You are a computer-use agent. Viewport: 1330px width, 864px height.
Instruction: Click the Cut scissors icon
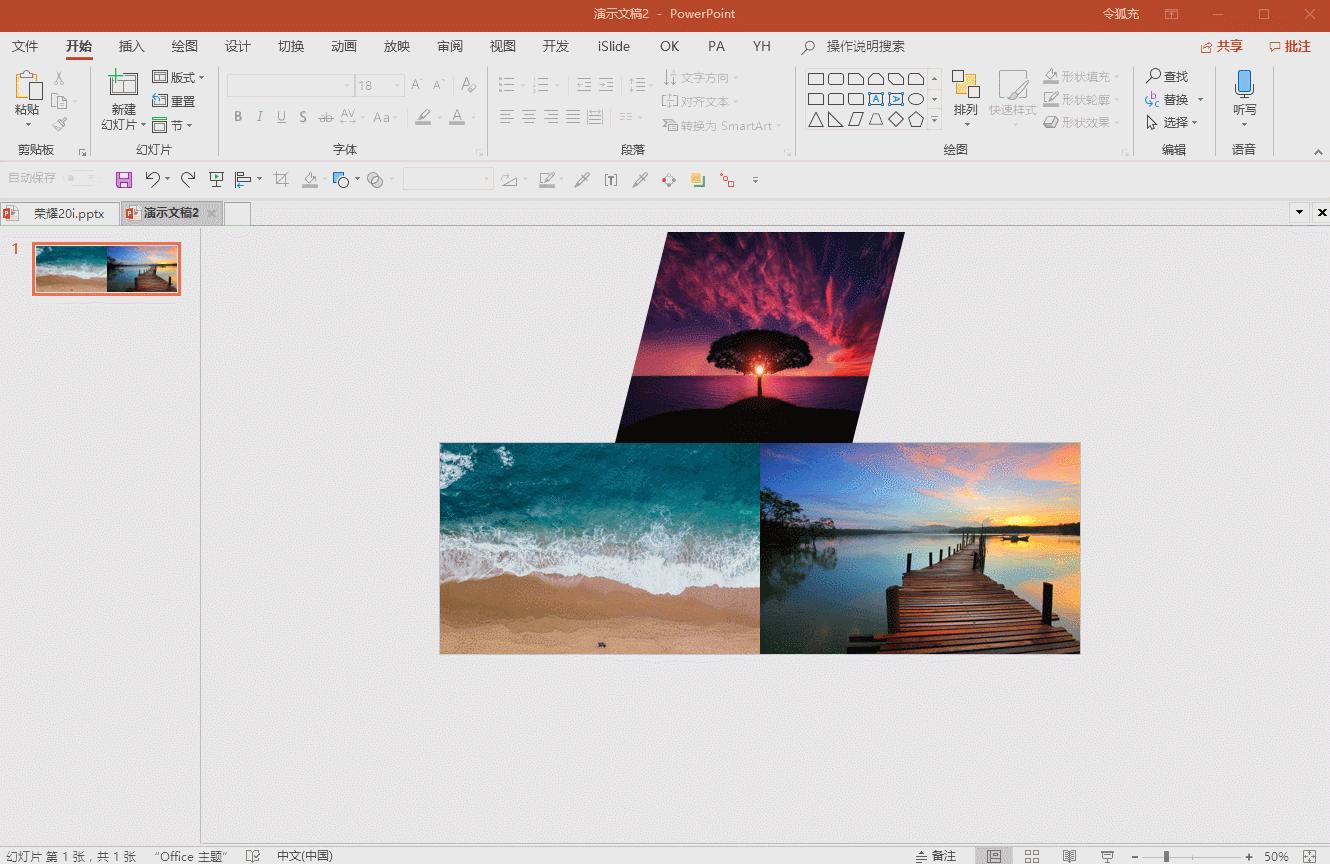59,78
